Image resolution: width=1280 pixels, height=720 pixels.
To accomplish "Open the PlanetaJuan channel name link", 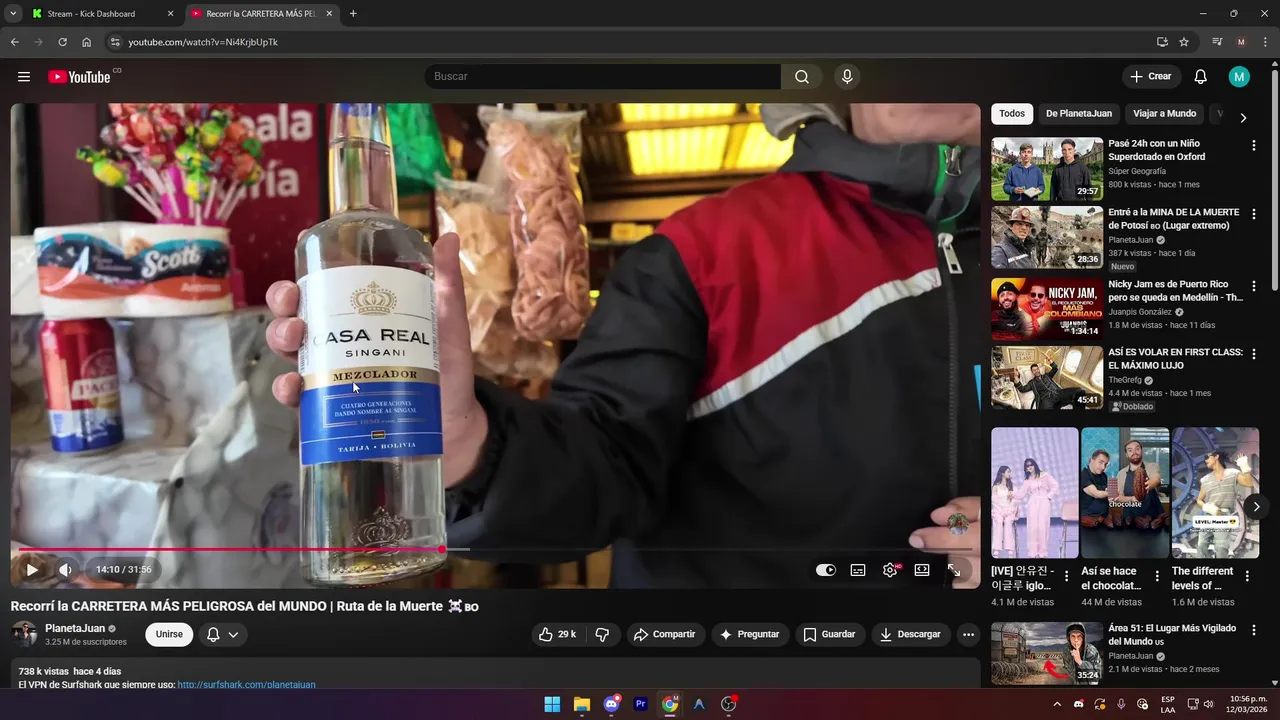I will click(75, 628).
